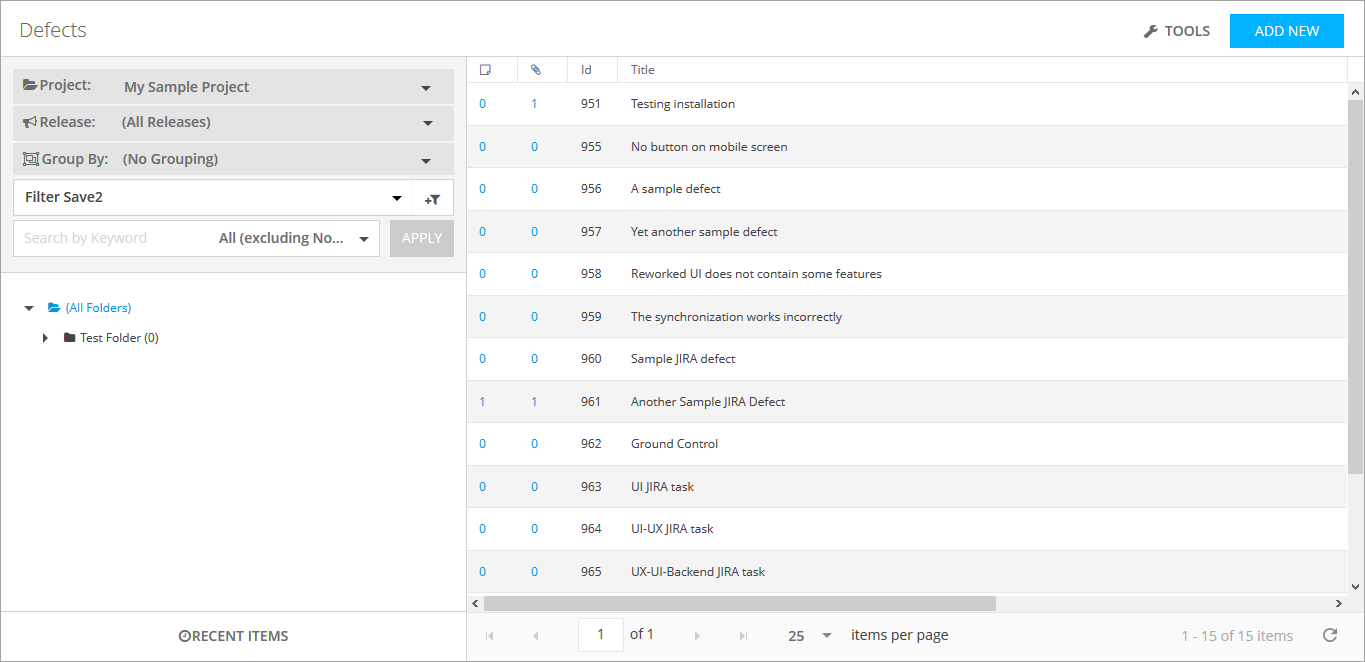The image size is (1365, 662).
Task: Click the Add New button
Action: 1286,31
